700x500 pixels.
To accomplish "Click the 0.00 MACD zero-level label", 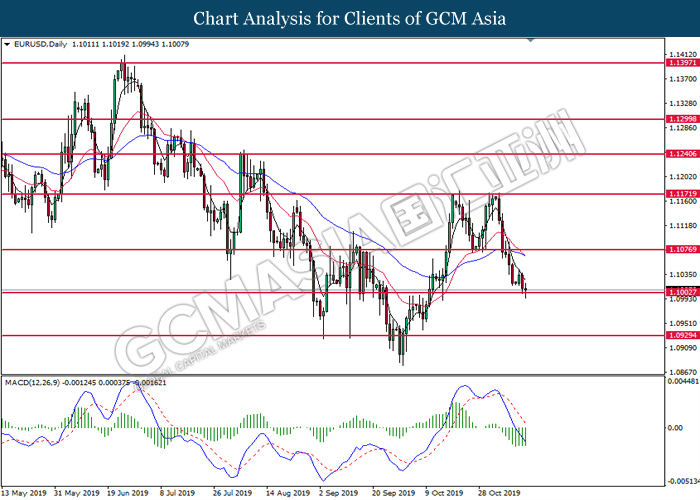I will pos(675,428).
